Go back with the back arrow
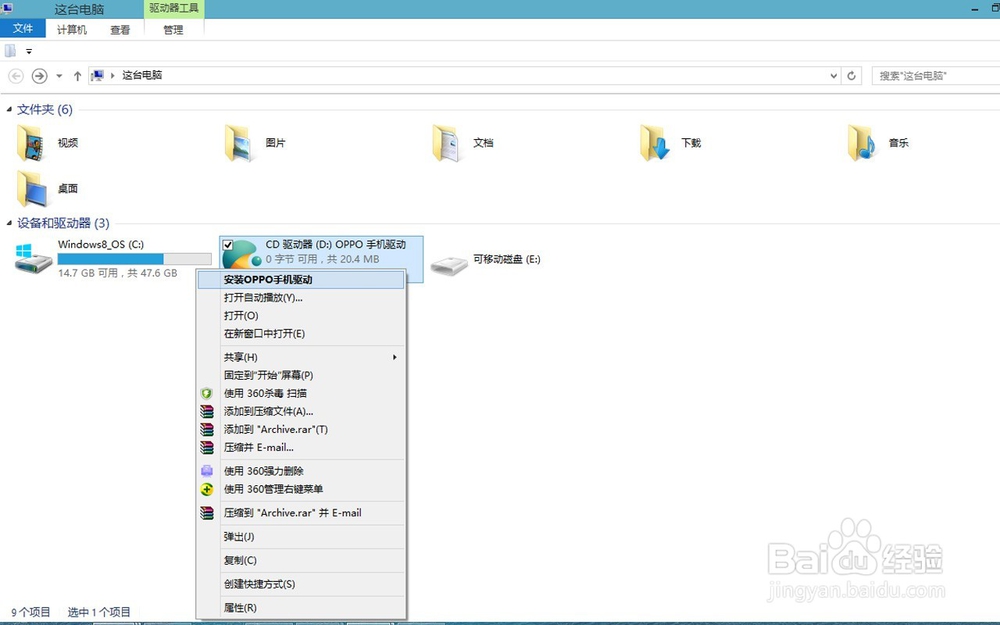This screenshot has height=625, width=1000. [16, 76]
